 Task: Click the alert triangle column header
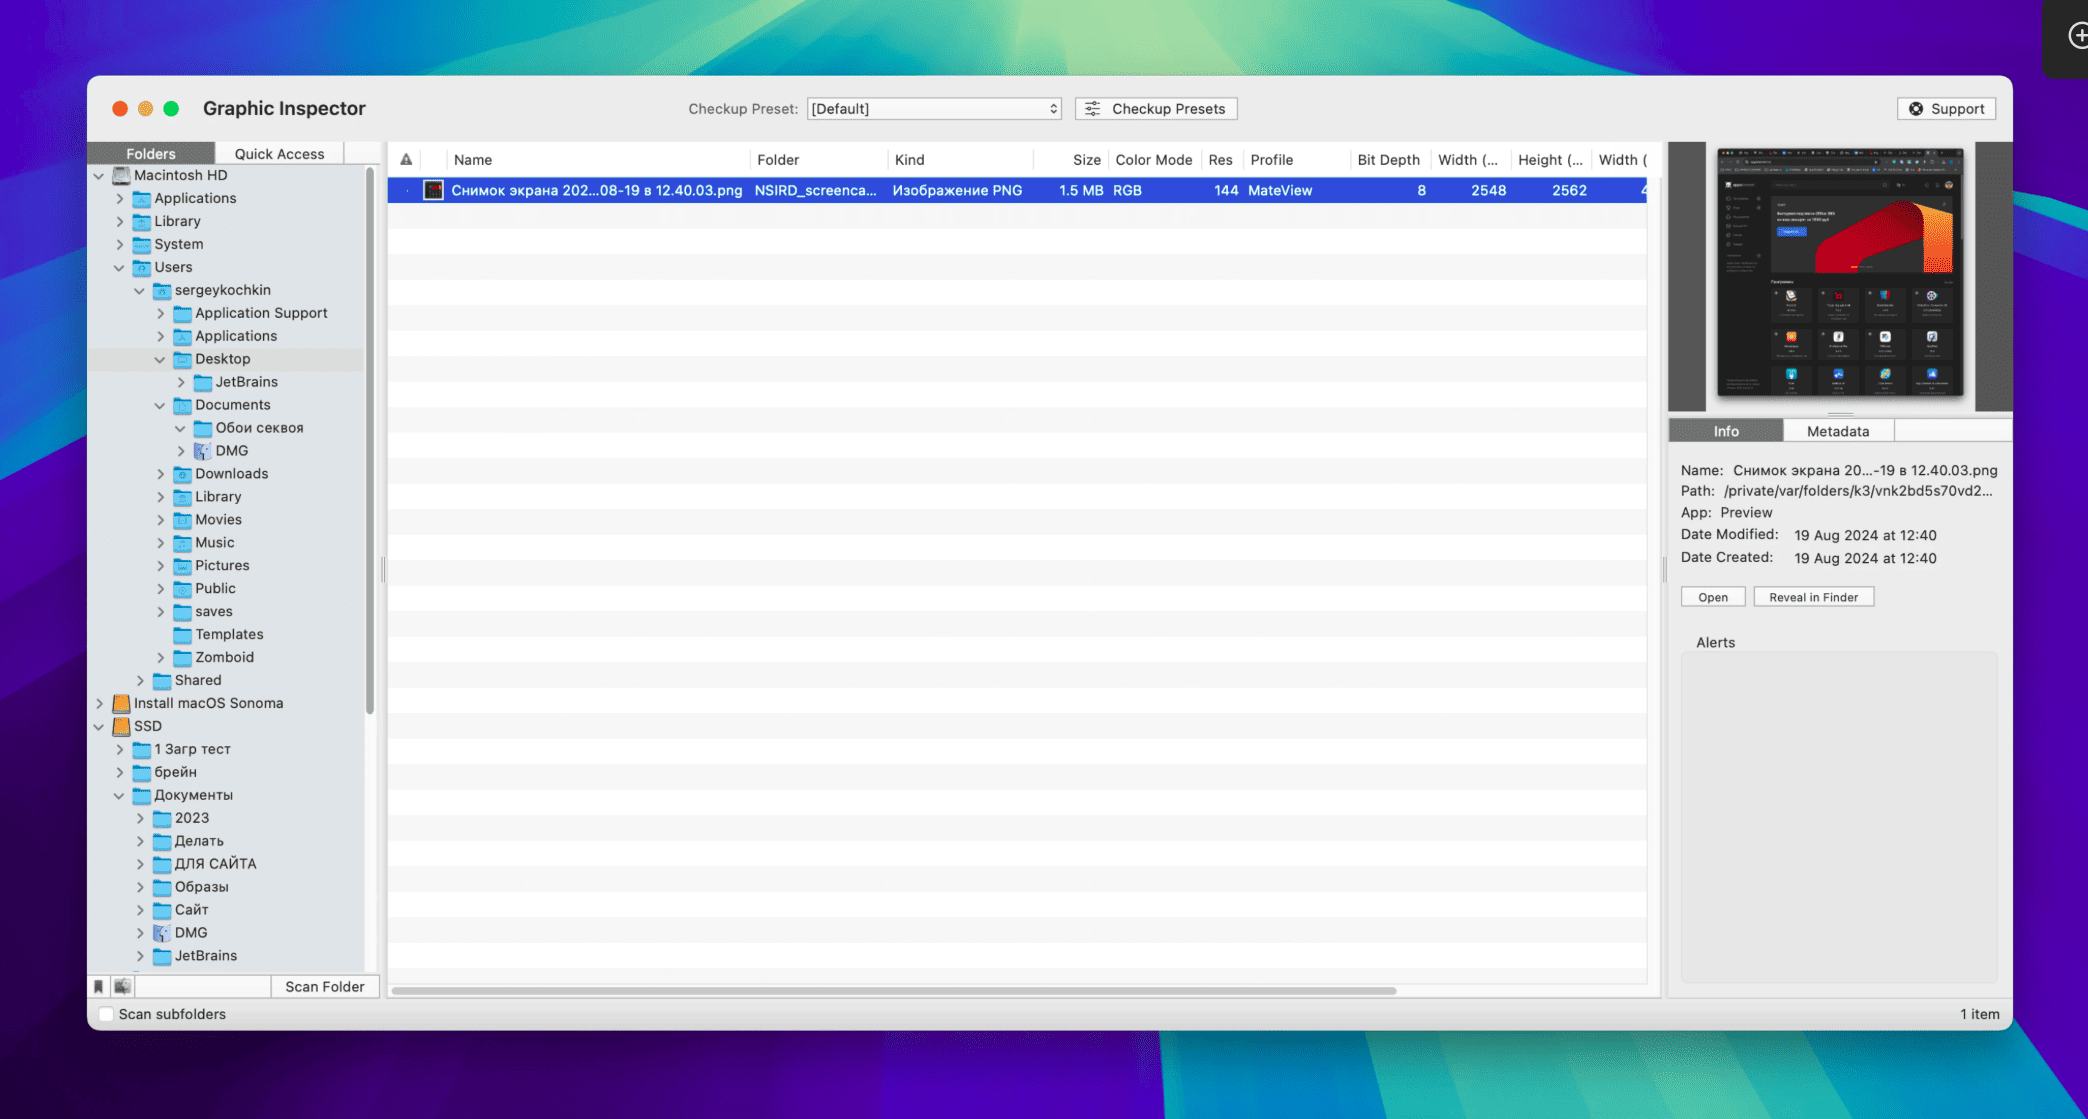tap(406, 159)
